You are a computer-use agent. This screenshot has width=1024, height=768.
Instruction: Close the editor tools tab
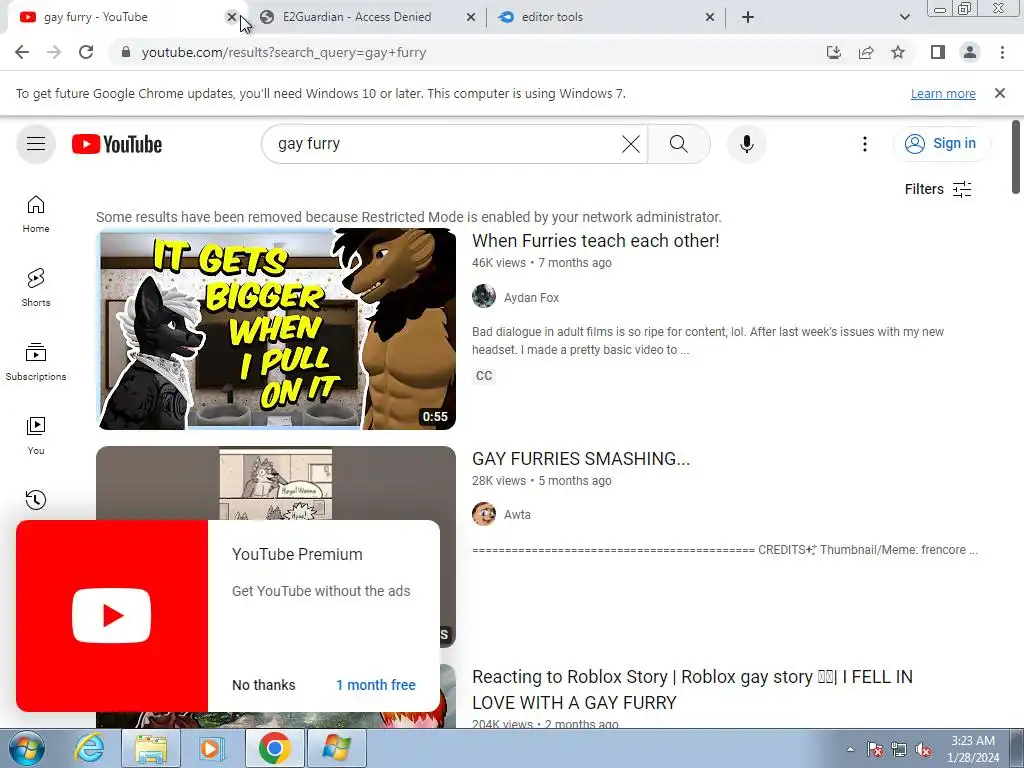coord(710,17)
